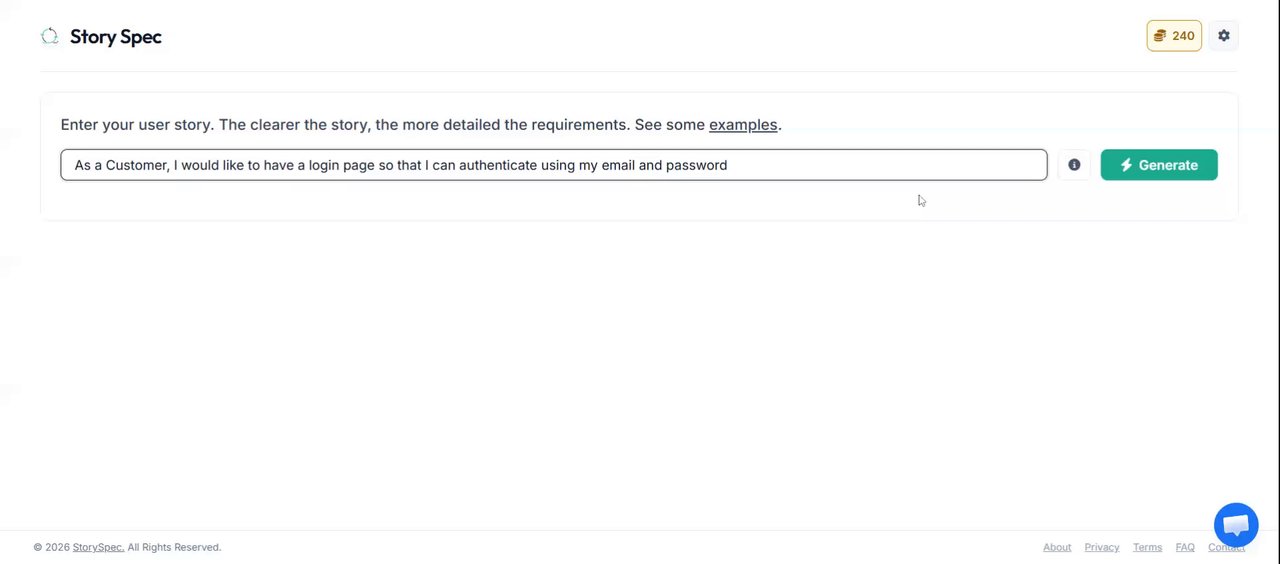
Task: Click the lightning bolt on the Generate button
Action: click(1126, 165)
